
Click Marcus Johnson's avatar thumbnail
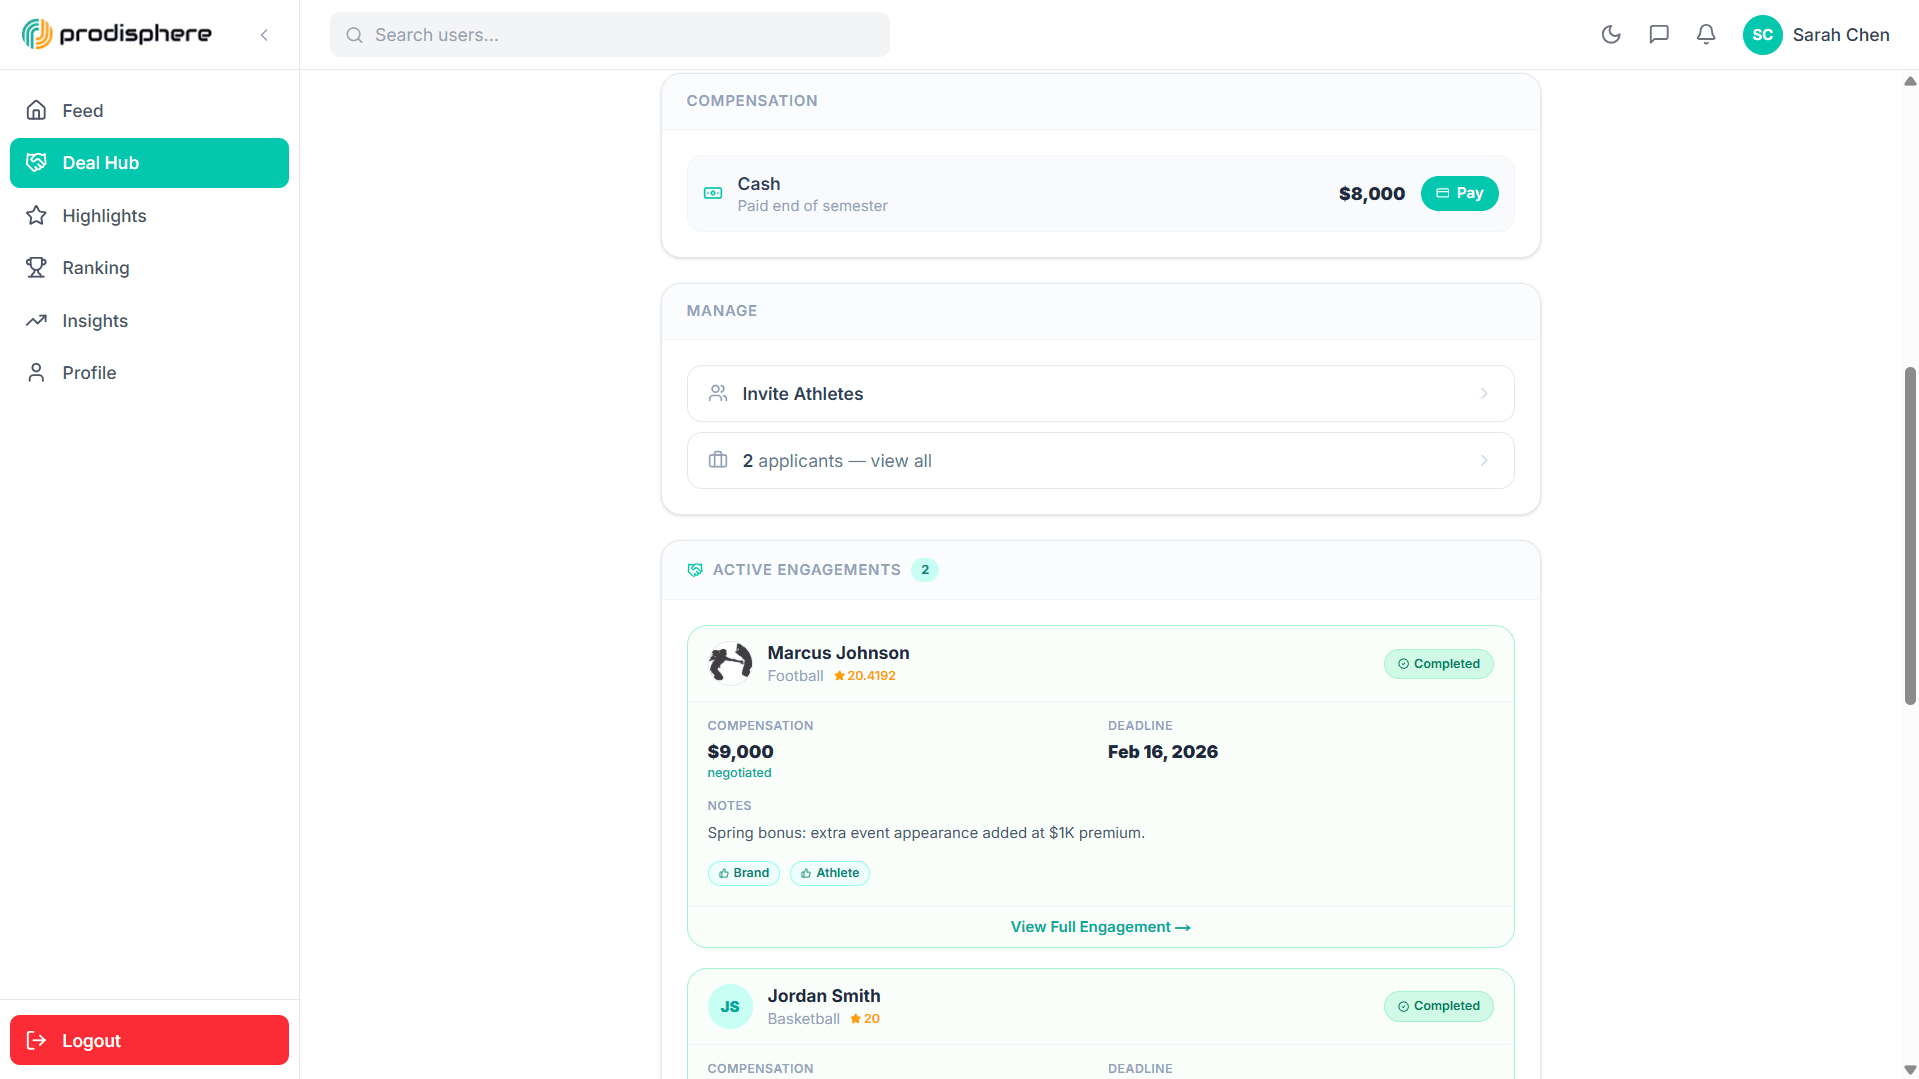(x=730, y=663)
